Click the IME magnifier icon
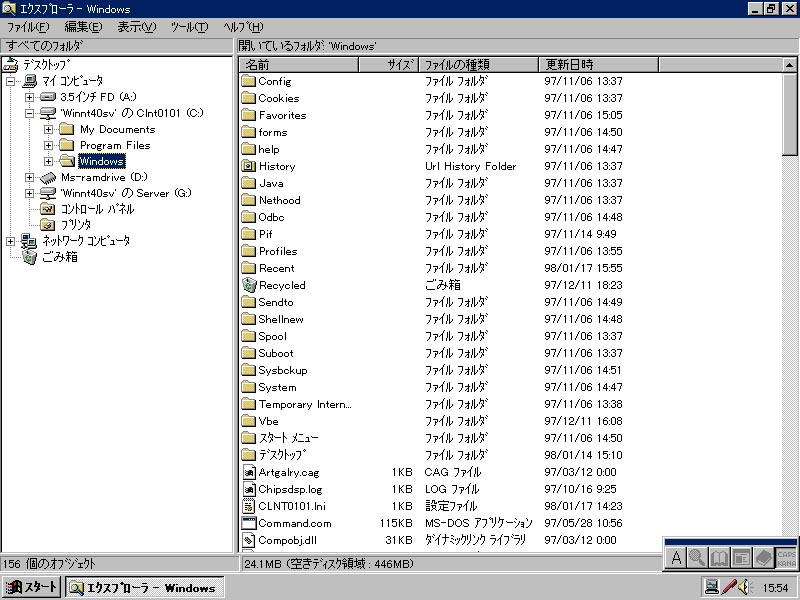Image resolution: width=800 pixels, height=600 pixels. pyautogui.click(x=696, y=558)
